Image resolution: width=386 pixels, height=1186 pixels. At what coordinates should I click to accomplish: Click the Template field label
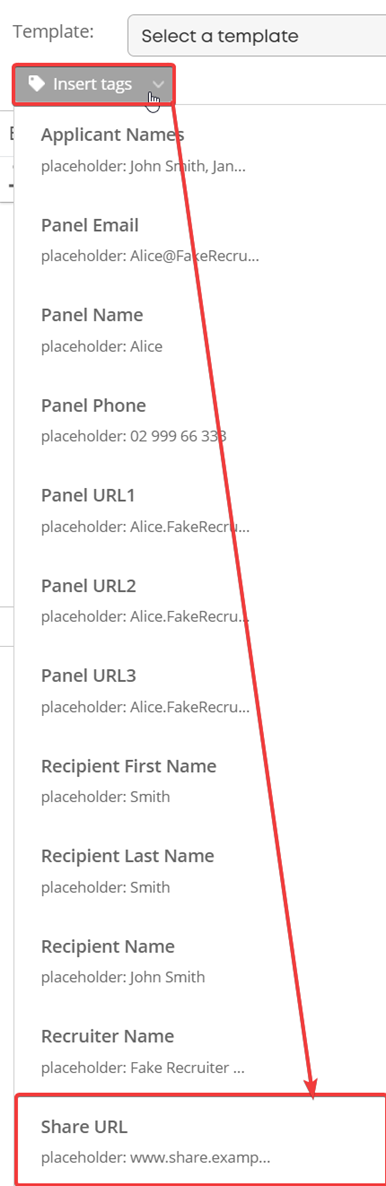[x=54, y=32]
